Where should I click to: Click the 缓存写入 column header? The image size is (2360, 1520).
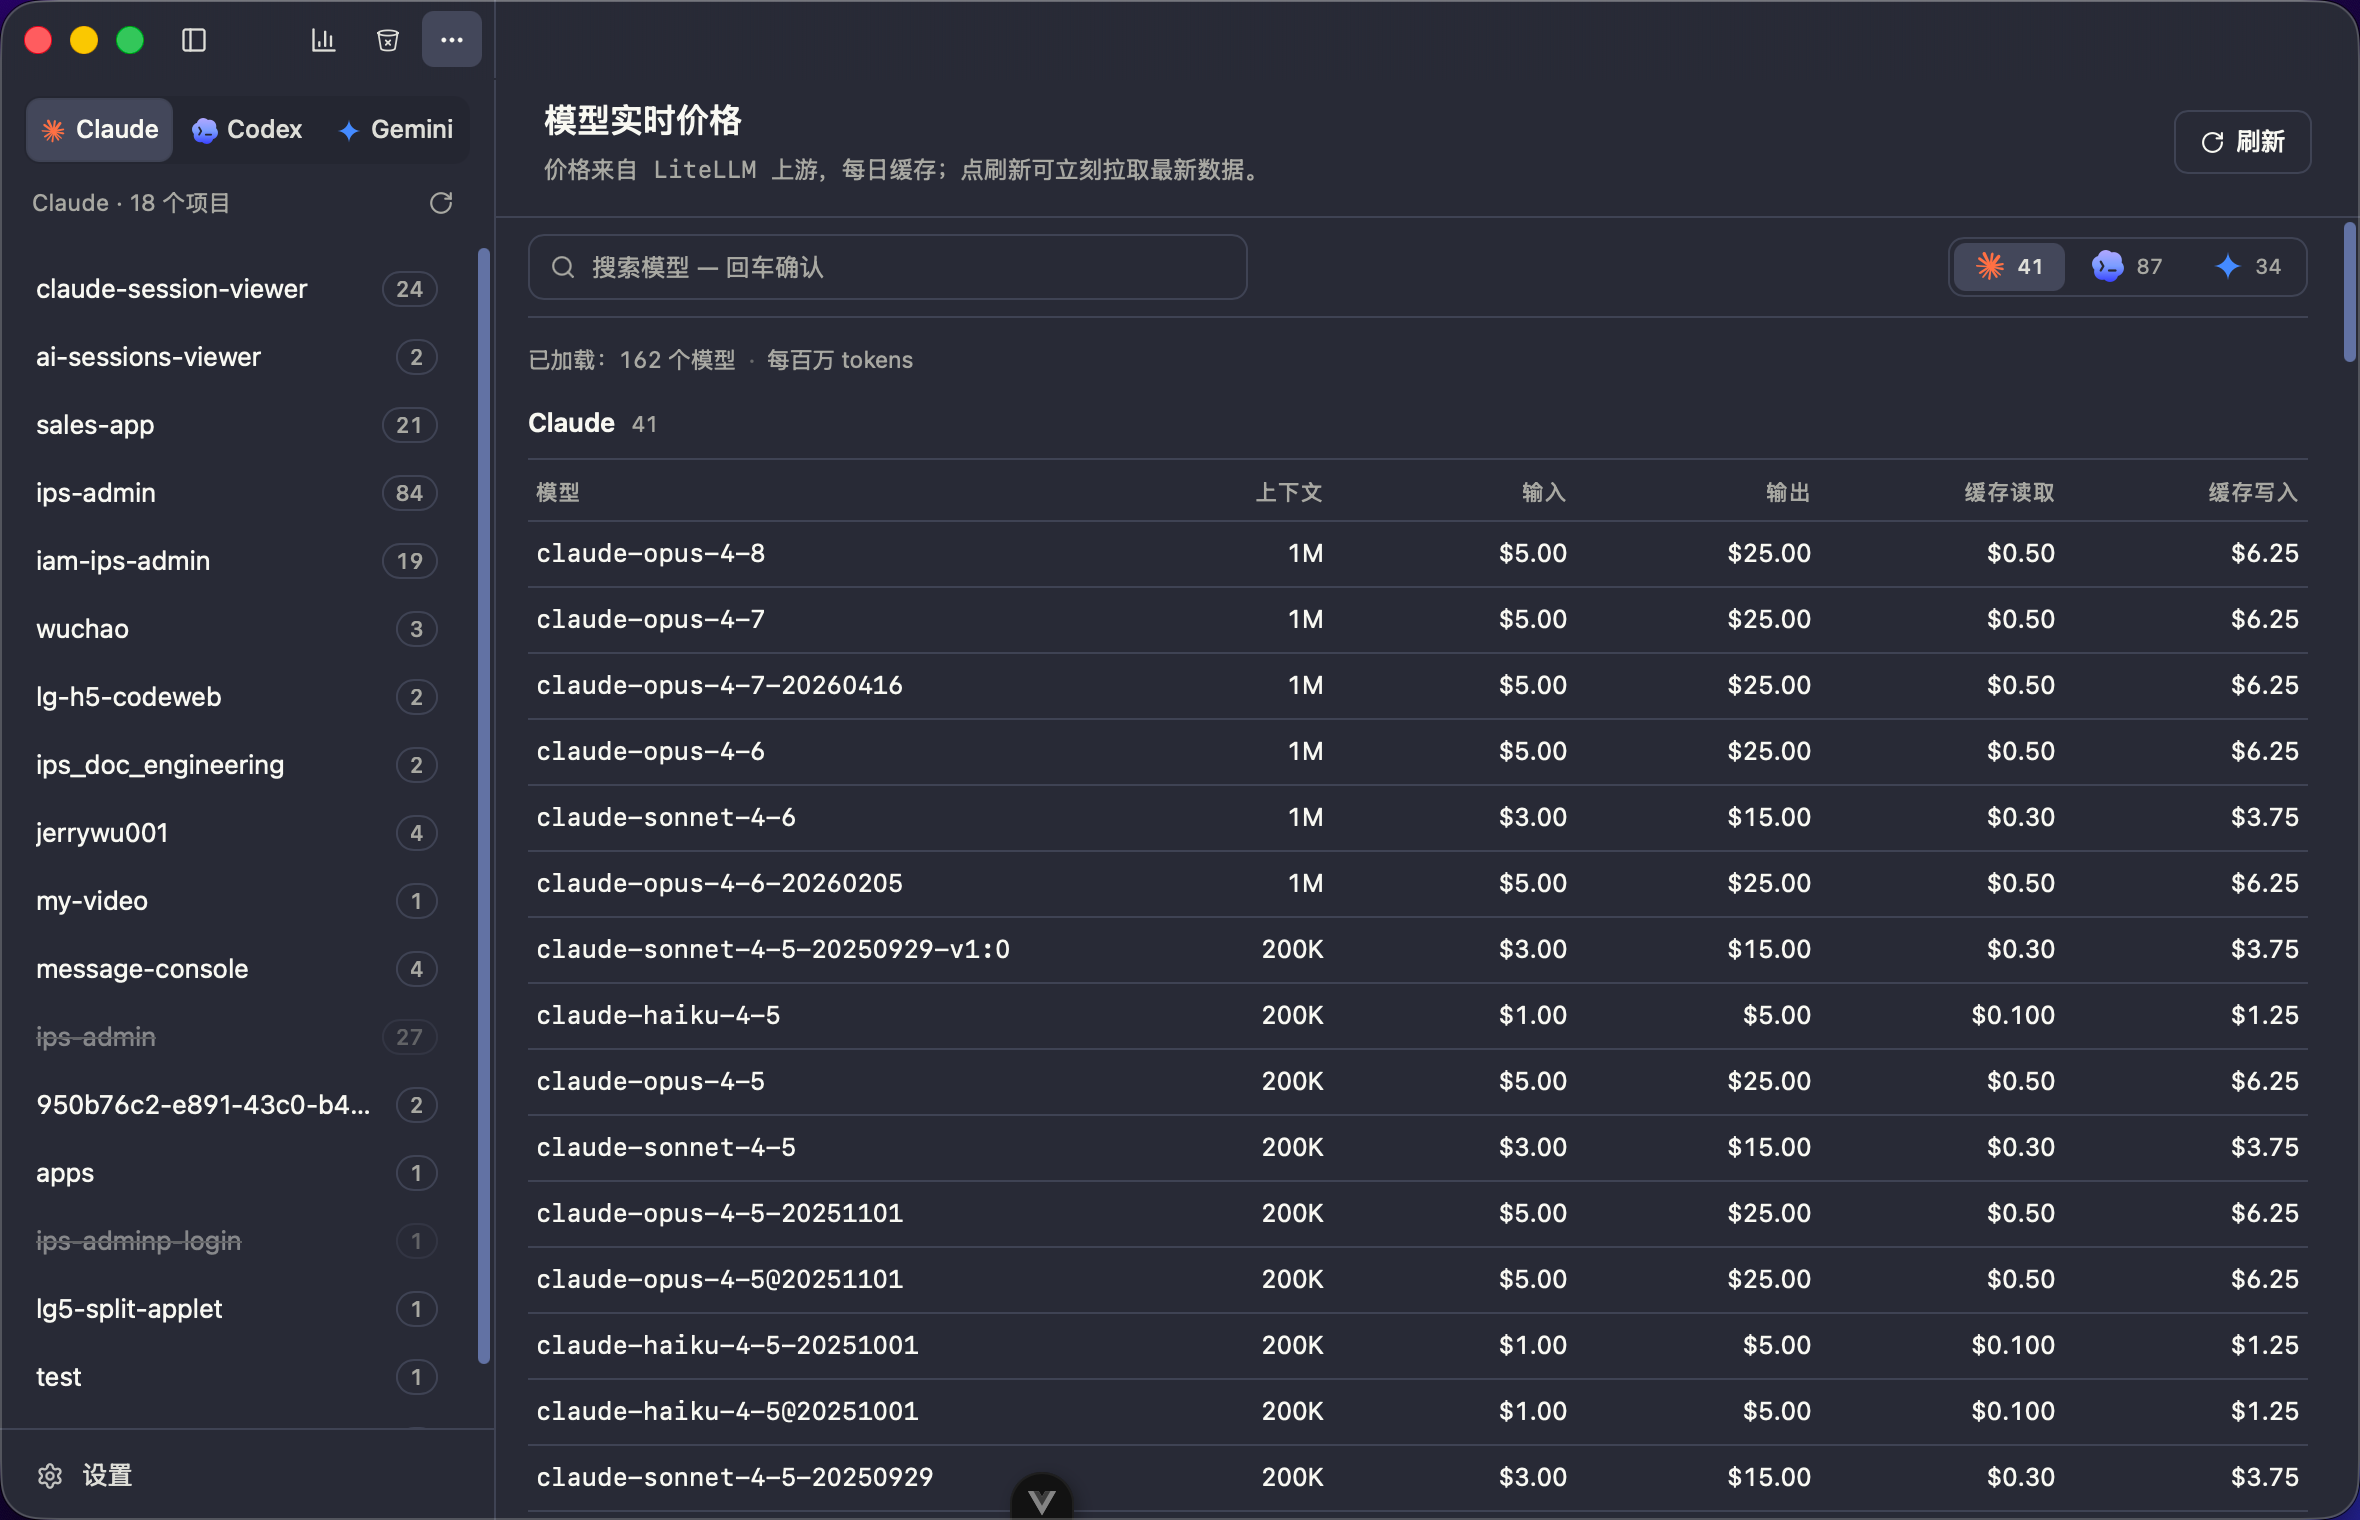pos(2254,492)
